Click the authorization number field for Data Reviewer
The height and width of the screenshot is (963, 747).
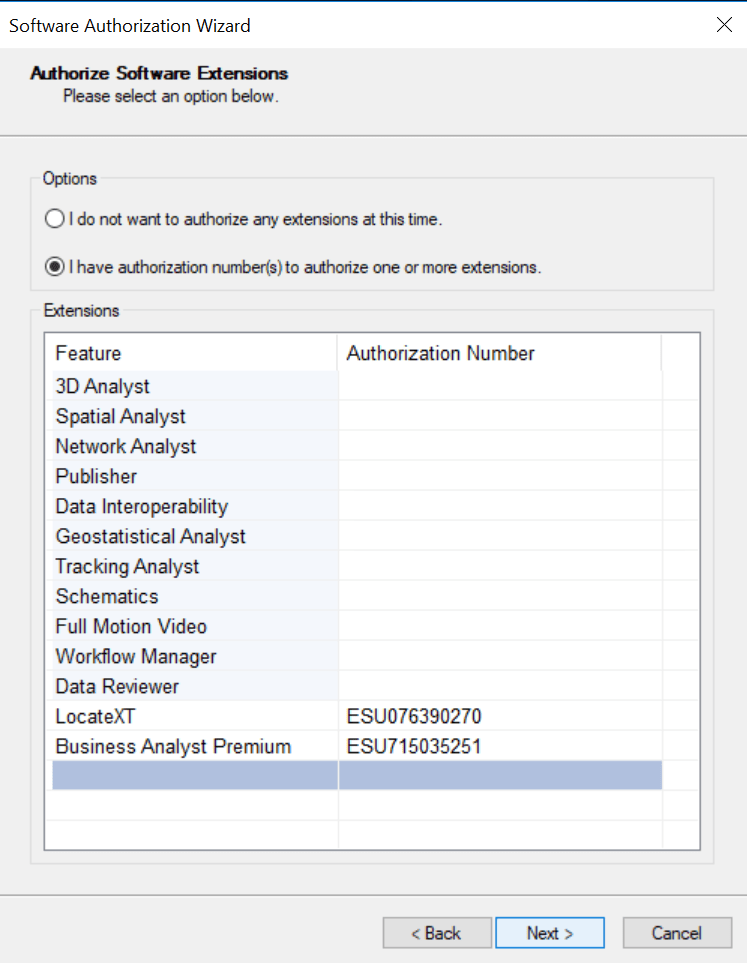(x=500, y=686)
